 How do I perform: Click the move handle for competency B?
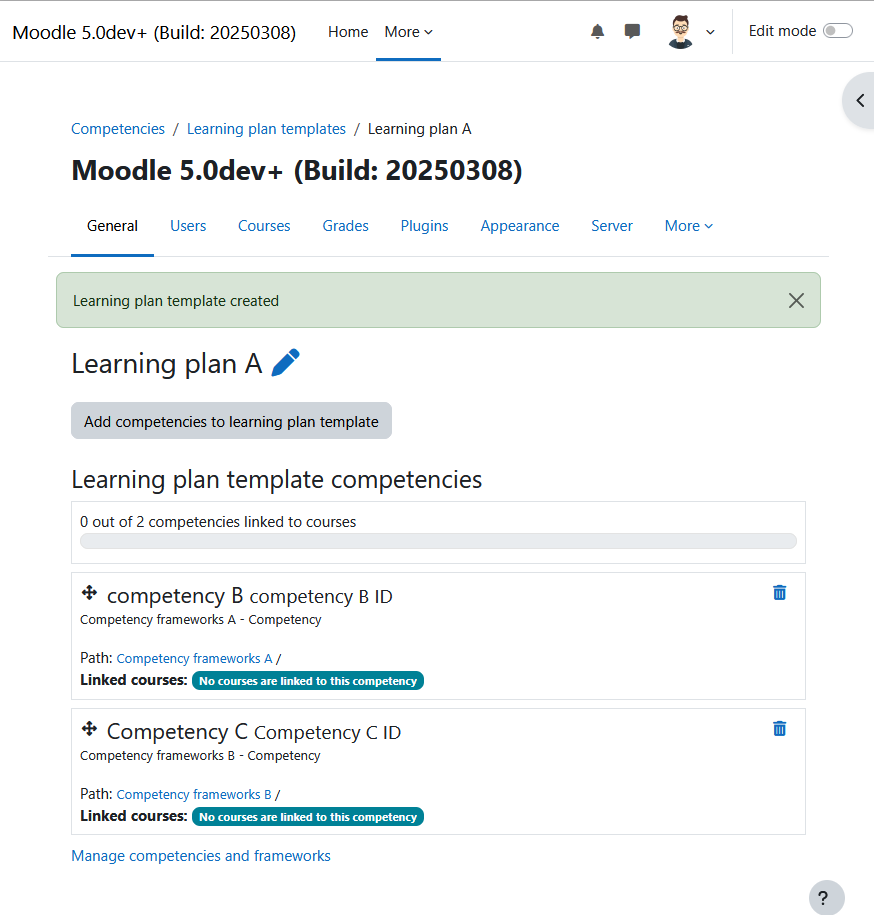pyautogui.click(x=89, y=593)
